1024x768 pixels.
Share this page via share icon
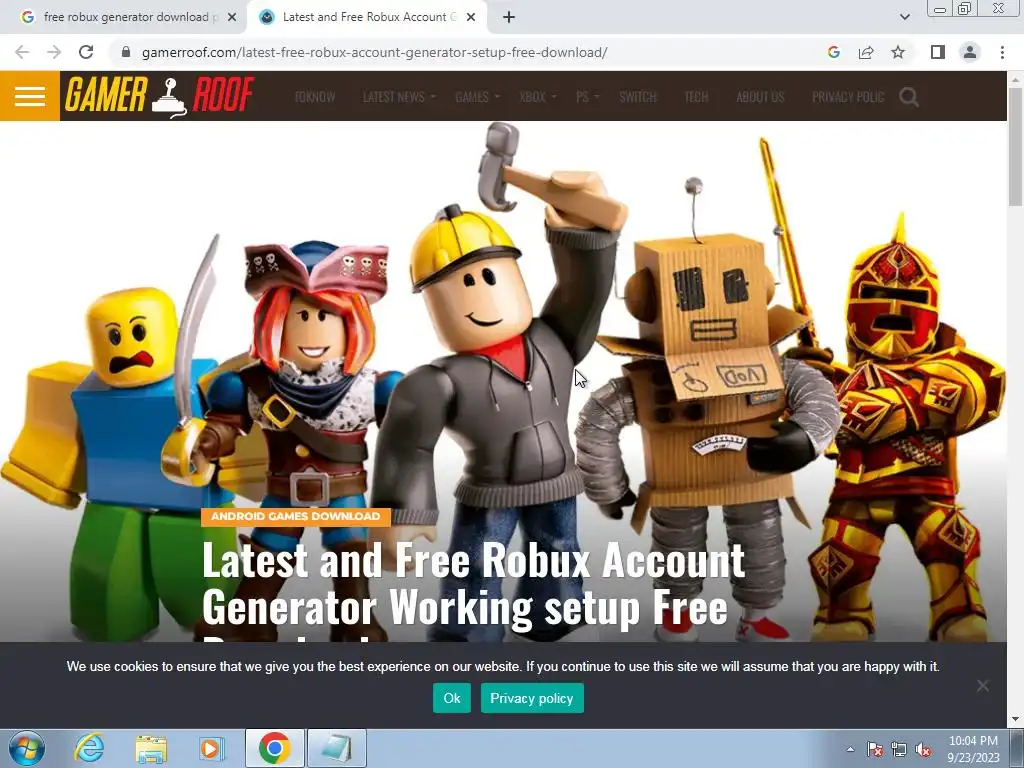tap(866, 52)
